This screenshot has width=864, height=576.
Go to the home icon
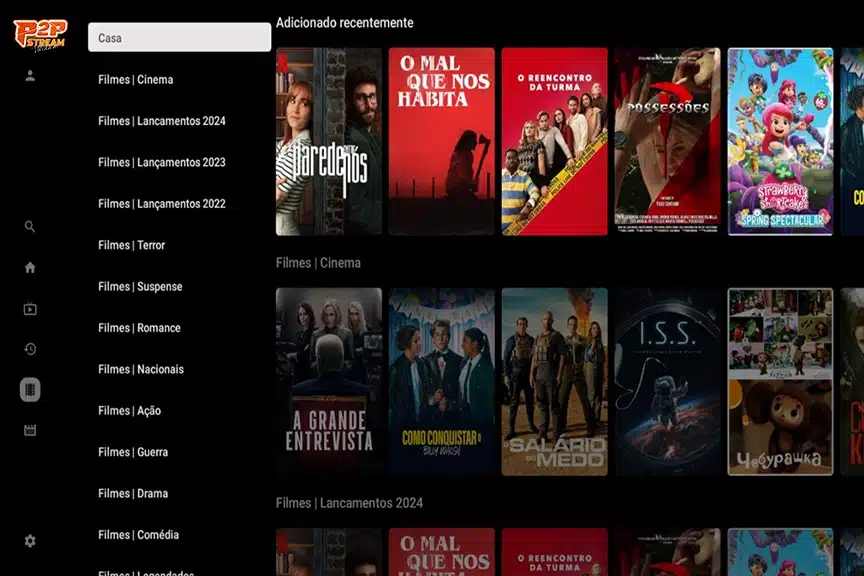point(30,268)
